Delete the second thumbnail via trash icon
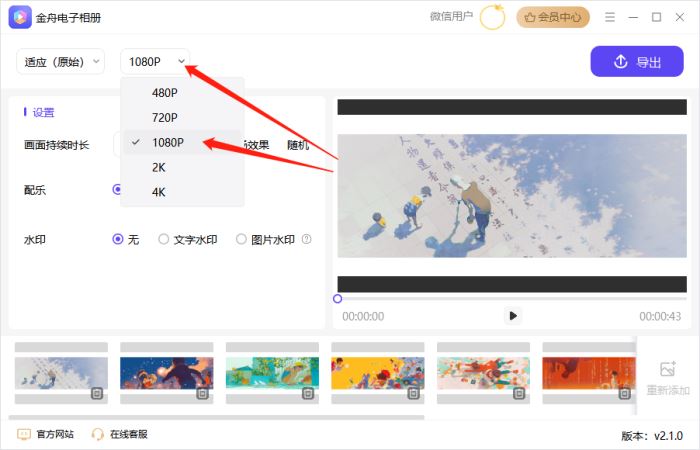 202,394
